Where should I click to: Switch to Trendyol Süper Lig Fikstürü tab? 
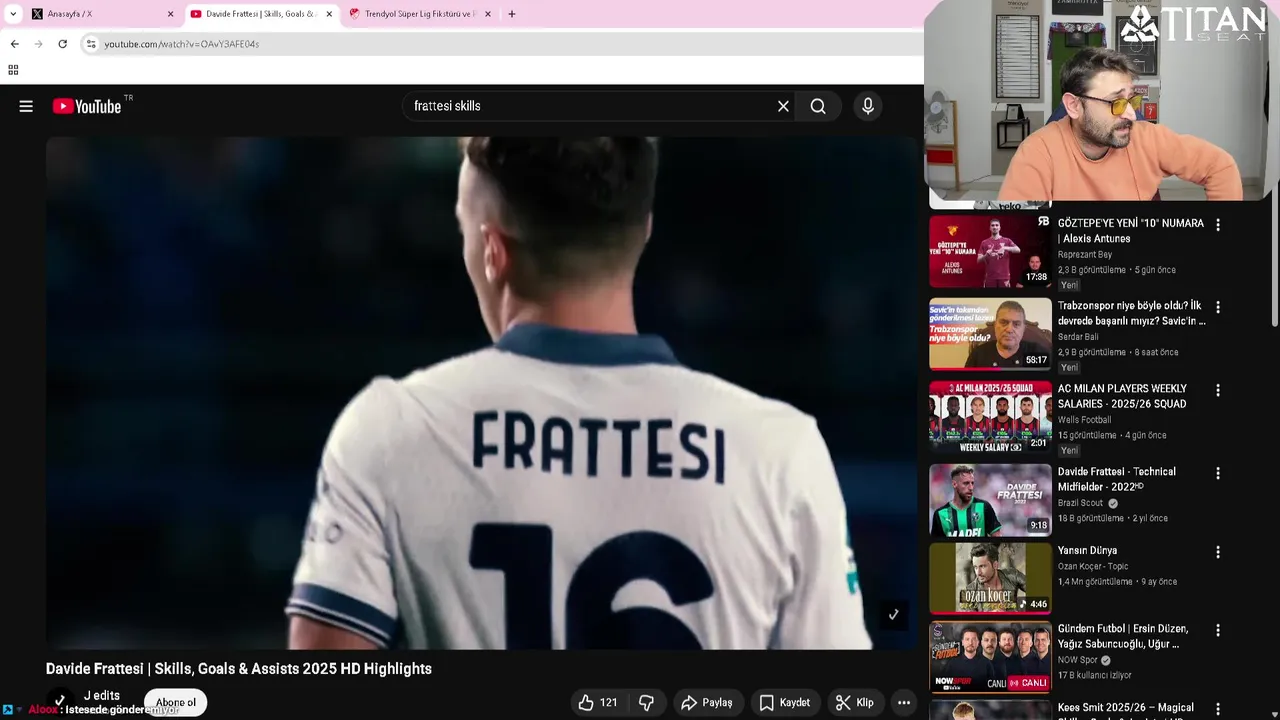click(420, 14)
